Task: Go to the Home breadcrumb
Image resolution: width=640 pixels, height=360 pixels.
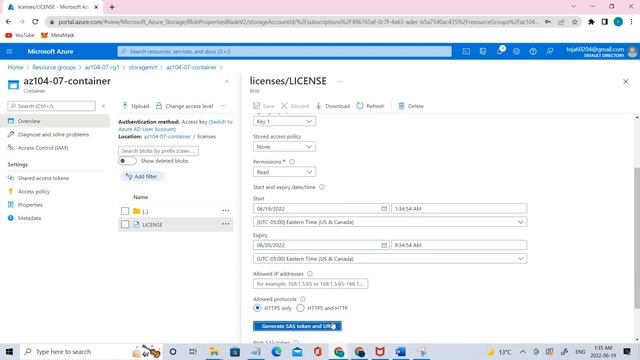Action: (16, 67)
